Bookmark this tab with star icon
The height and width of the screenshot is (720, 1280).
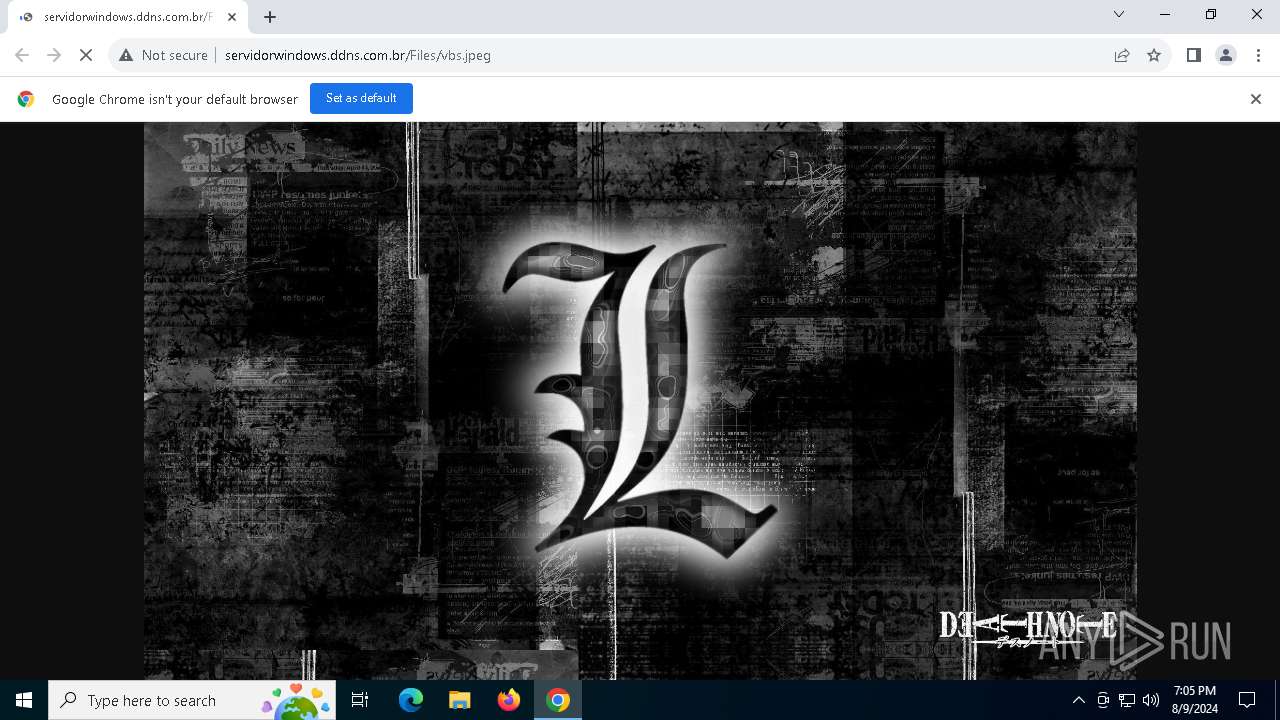[1154, 55]
